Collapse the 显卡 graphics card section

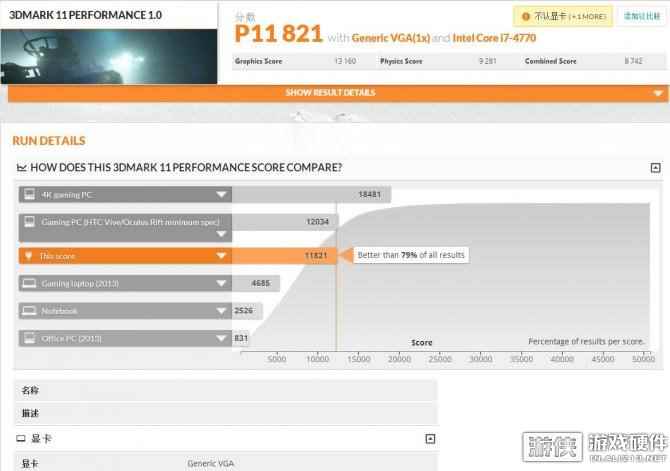coord(430,438)
